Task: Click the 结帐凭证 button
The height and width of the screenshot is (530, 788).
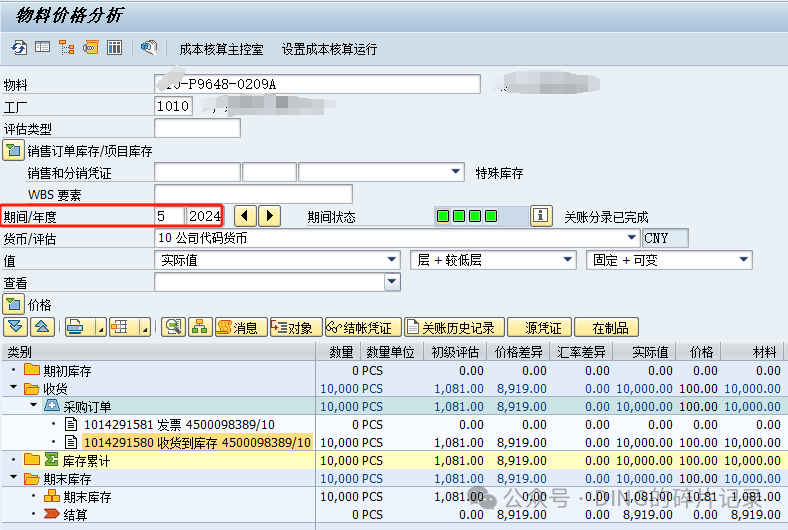Action: pos(363,328)
